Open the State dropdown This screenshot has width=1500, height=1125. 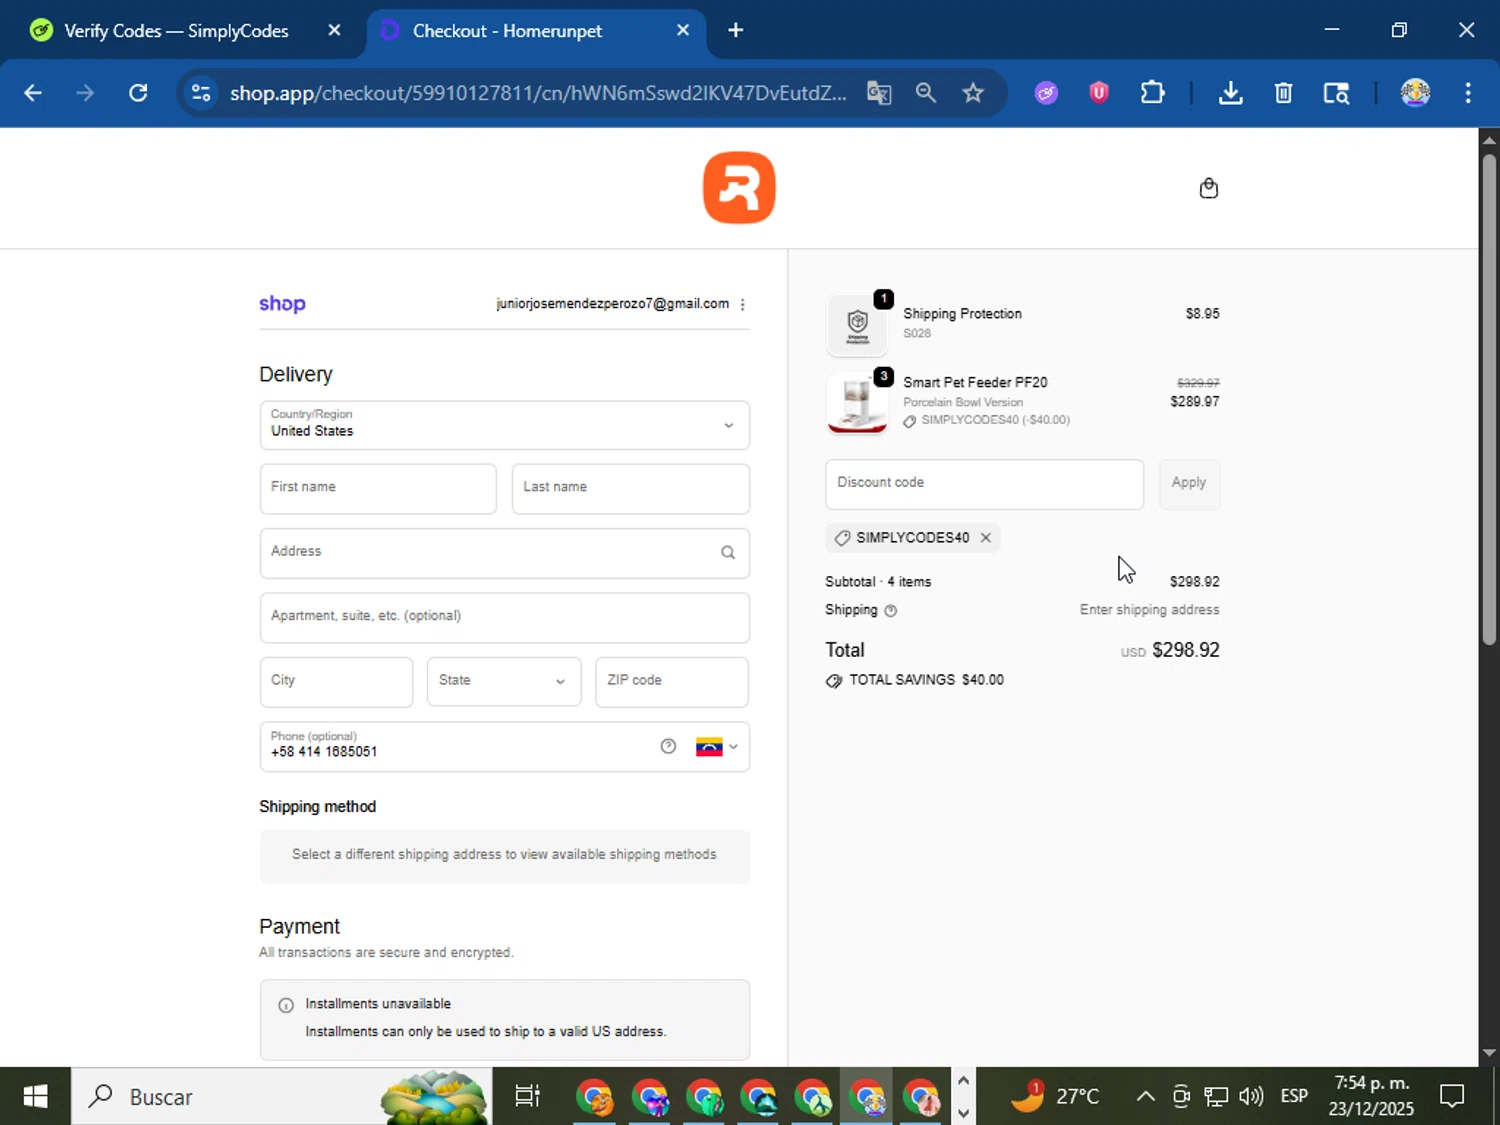pyautogui.click(x=504, y=681)
